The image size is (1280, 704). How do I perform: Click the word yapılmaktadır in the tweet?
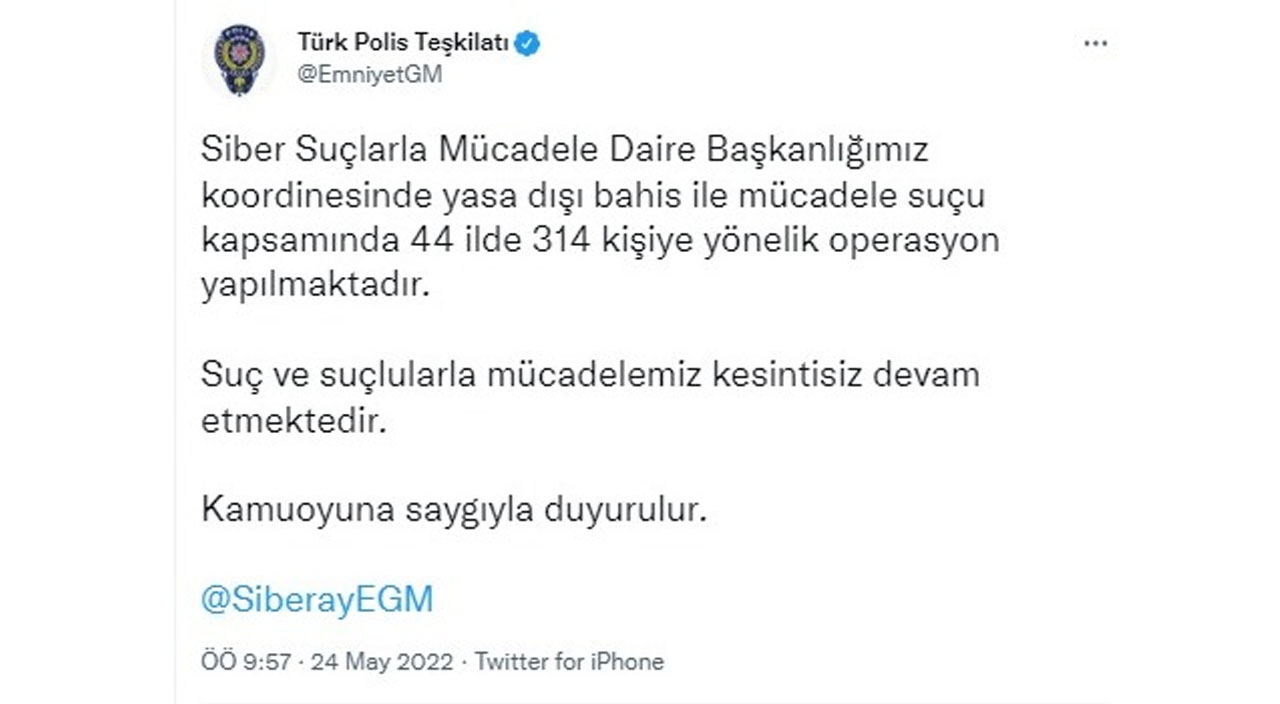point(315,286)
